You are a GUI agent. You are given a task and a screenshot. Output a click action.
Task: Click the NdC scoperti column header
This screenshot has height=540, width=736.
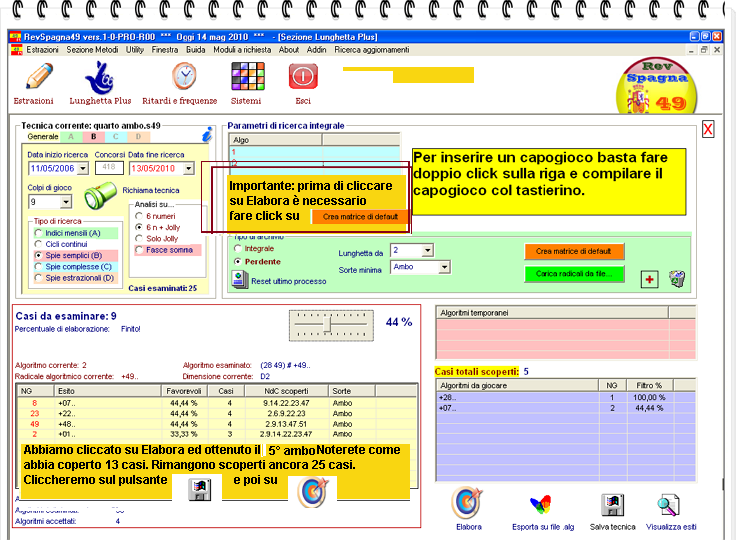(x=286, y=391)
